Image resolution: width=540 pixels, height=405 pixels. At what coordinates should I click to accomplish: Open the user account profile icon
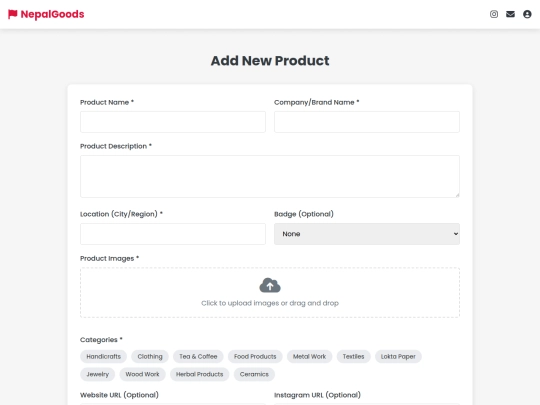coord(527,14)
